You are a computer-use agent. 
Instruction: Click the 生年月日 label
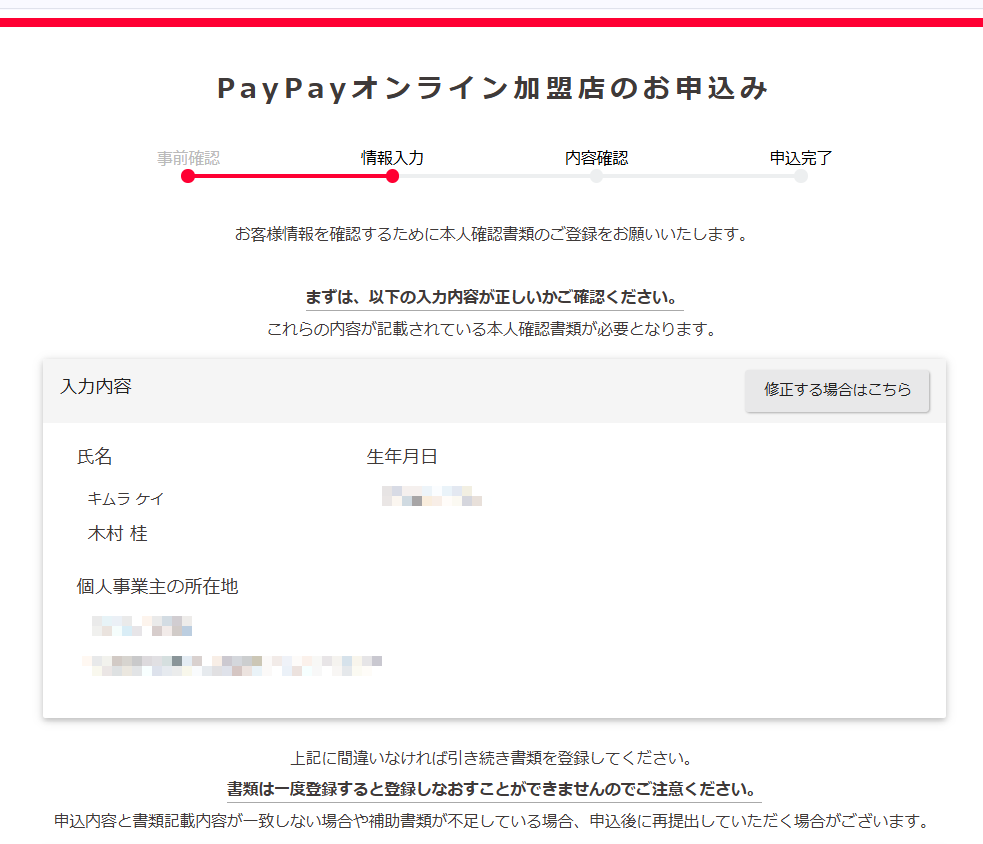402,456
